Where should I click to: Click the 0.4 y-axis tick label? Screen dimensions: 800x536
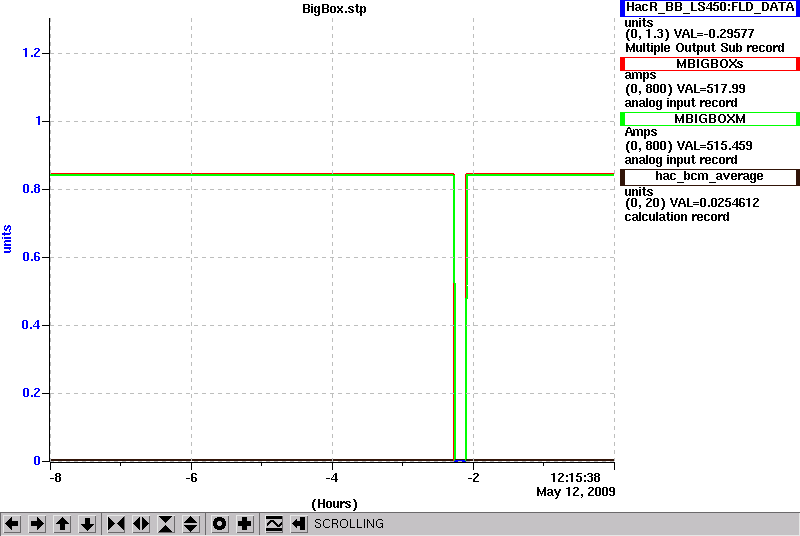[x=31, y=325]
